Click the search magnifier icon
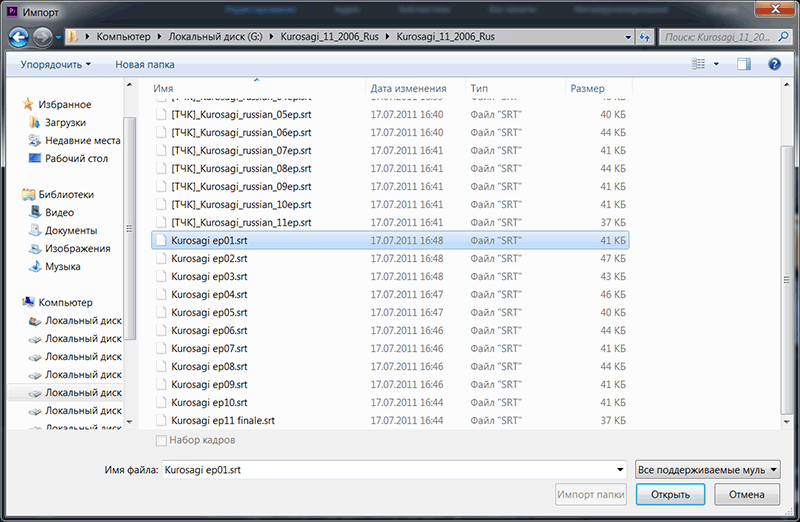The height and width of the screenshot is (522, 800). [x=783, y=37]
